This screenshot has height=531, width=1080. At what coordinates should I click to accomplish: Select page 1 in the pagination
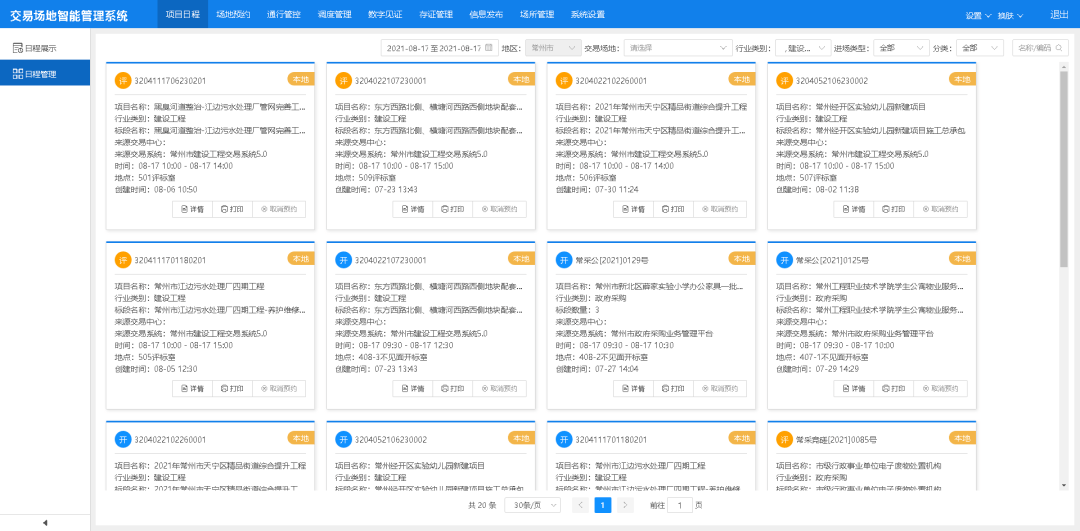point(603,505)
